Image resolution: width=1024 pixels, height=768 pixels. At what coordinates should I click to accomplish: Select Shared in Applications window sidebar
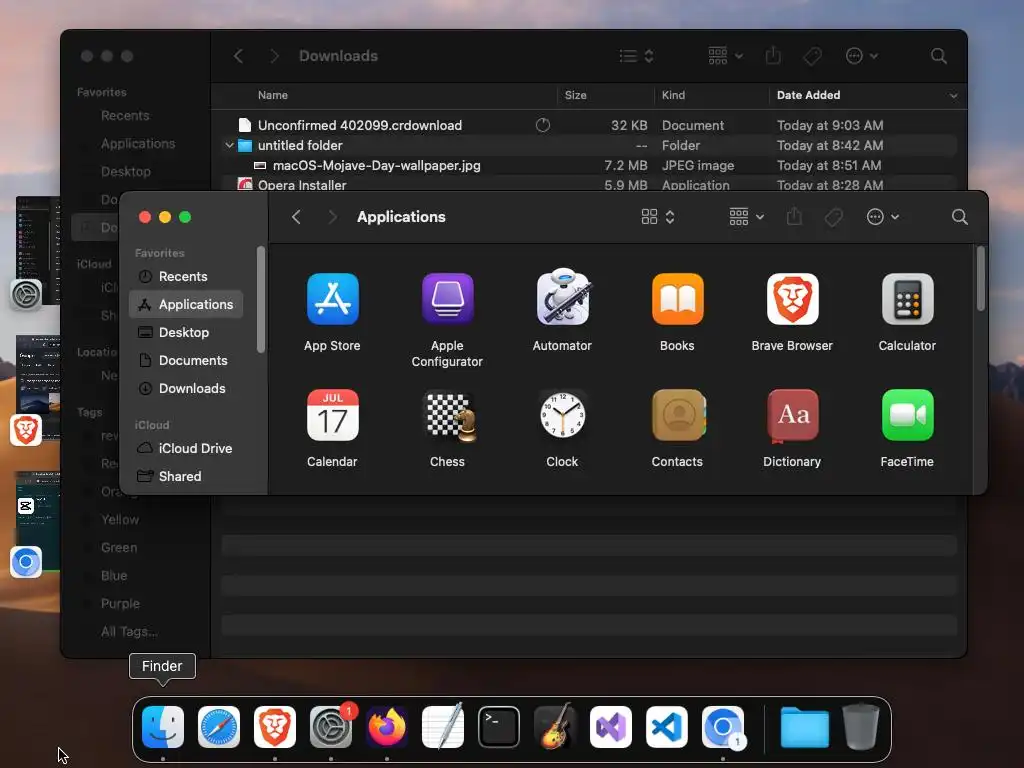[186, 477]
